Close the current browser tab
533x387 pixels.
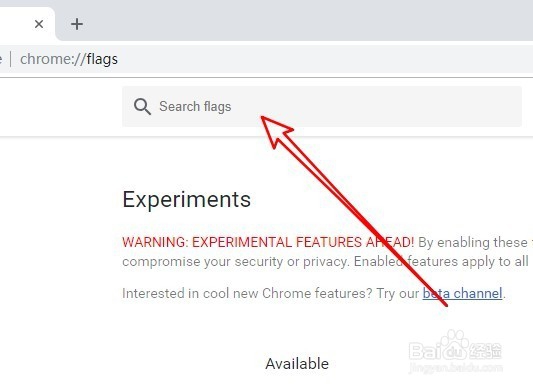pyautogui.click(x=39, y=24)
